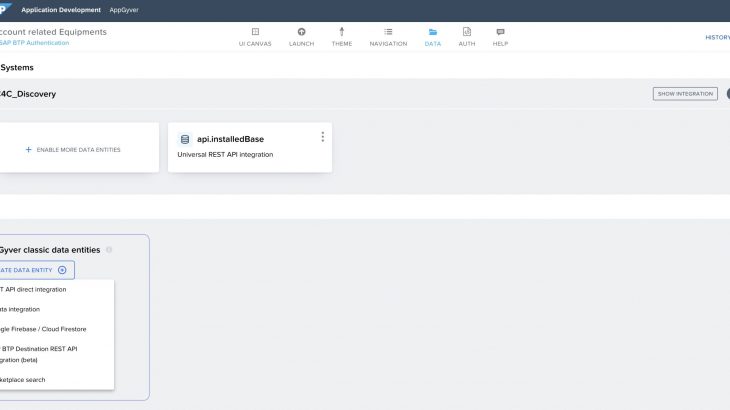This screenshot has height=410, width=730.
Task: Click Universal REST API integration text
Action: (225, 155)
